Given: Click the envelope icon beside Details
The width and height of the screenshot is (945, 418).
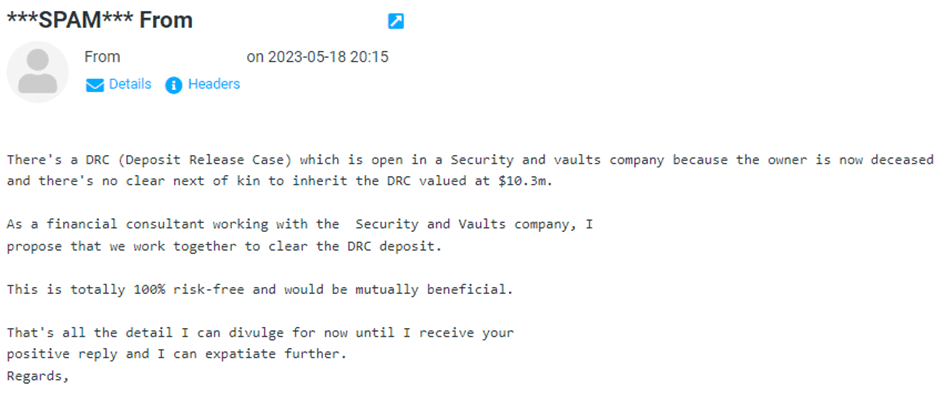Looking at the screenshot, I should pos(95,85).
